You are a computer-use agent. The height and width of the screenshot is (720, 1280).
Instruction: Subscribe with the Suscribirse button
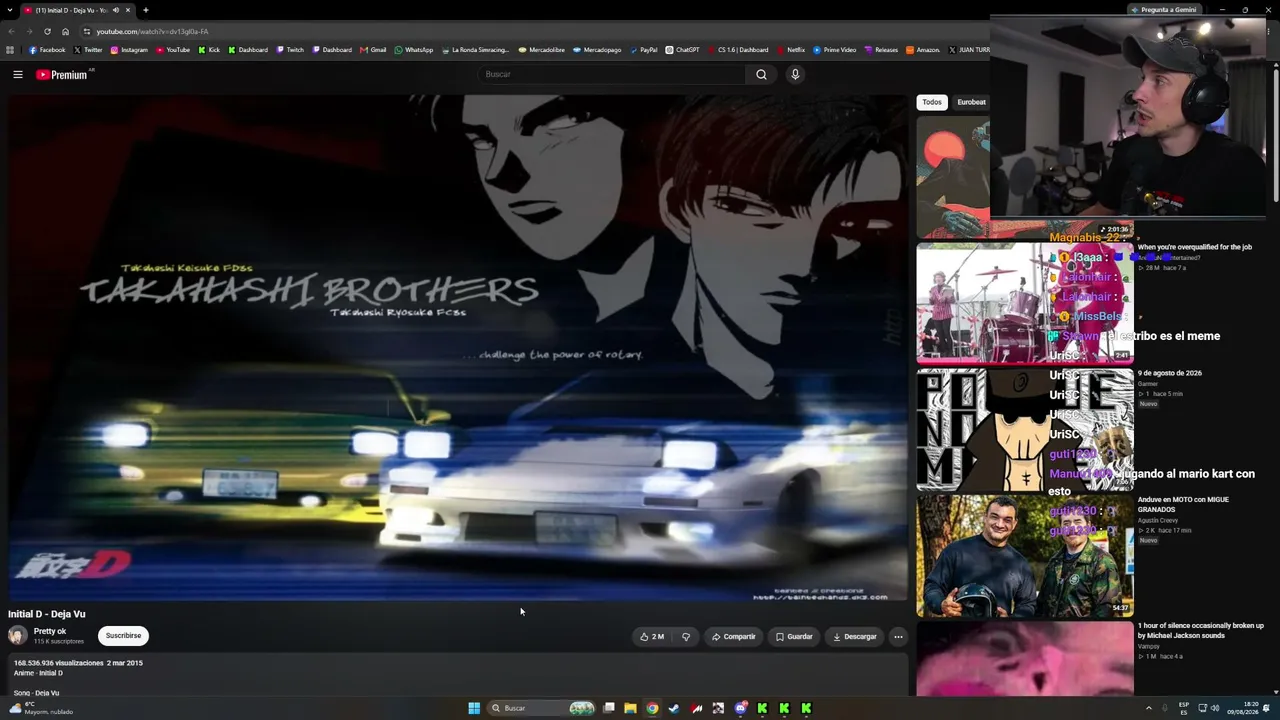tap(124, 636)
